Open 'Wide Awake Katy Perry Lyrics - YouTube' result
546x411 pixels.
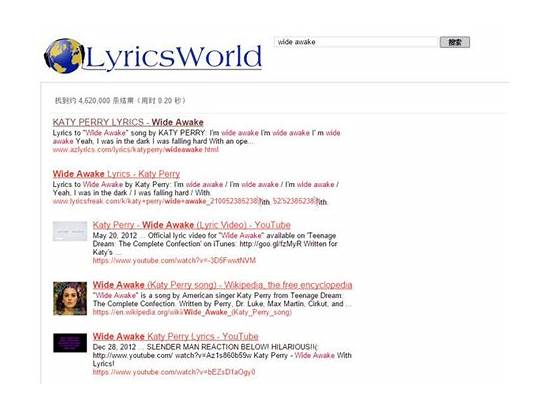pyautogui.click(x=176, y=336)
